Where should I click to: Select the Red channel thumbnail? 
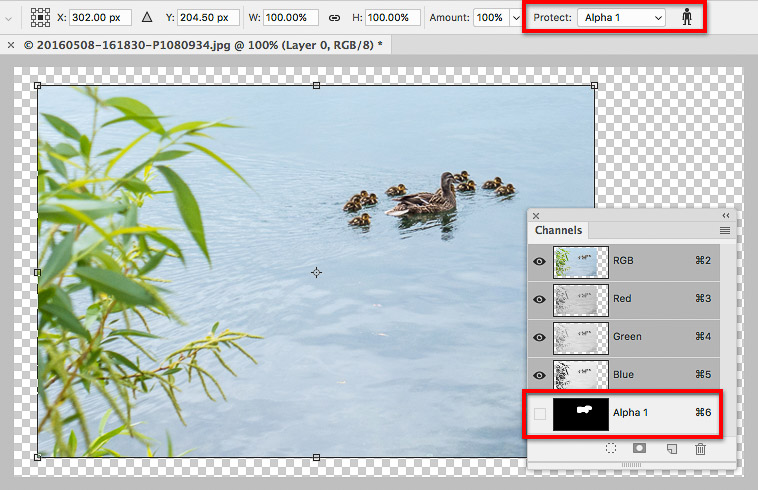[x=581, y=300]
